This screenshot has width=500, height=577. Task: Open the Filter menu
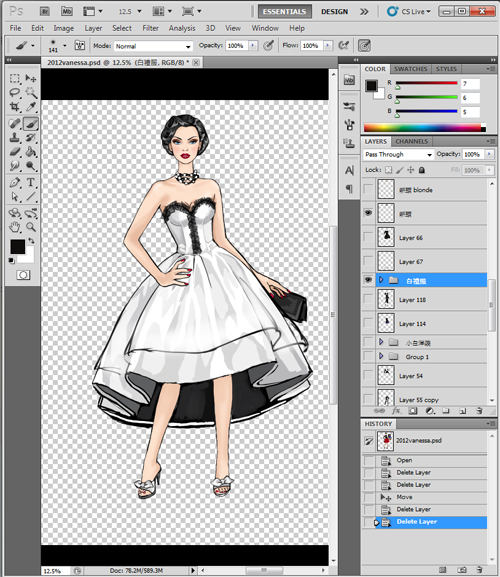click(x=150, y=28)
